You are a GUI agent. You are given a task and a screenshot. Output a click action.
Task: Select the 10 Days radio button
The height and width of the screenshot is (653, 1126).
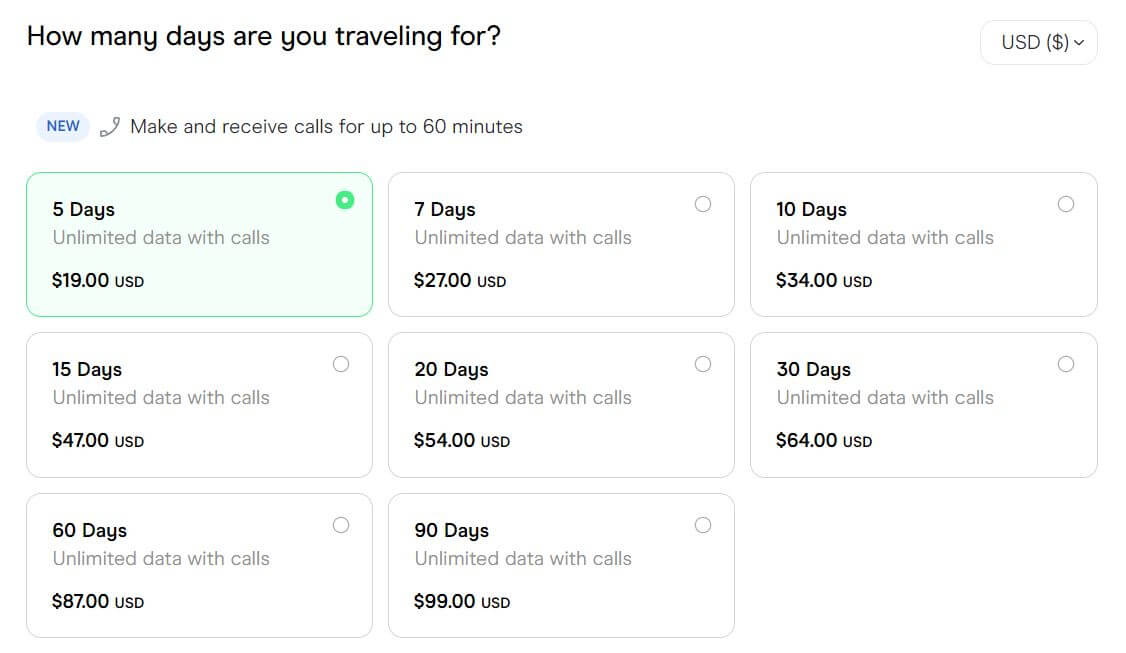click(1066, 204)
